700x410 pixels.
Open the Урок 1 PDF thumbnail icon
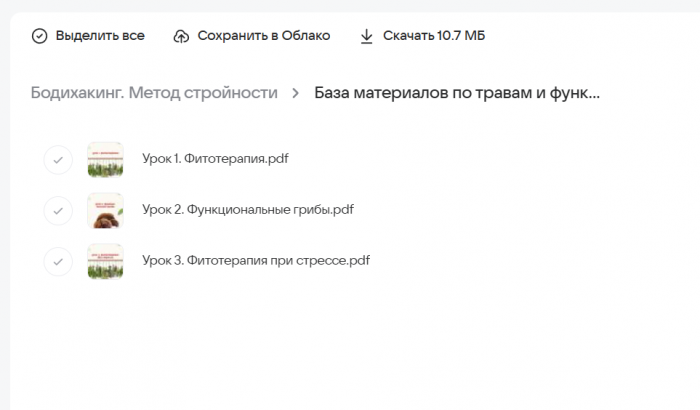106,158
